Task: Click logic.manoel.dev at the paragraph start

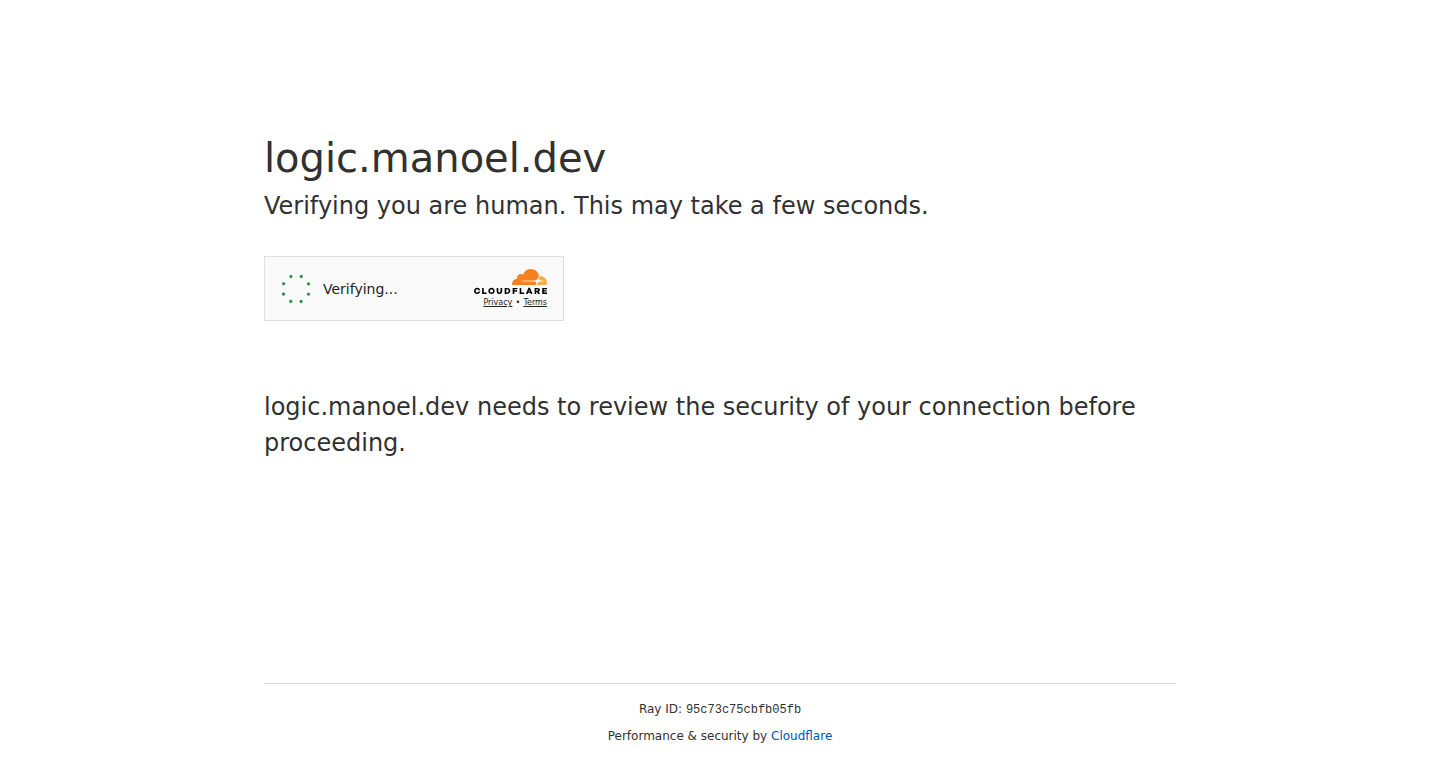Action: pos(366,407)
